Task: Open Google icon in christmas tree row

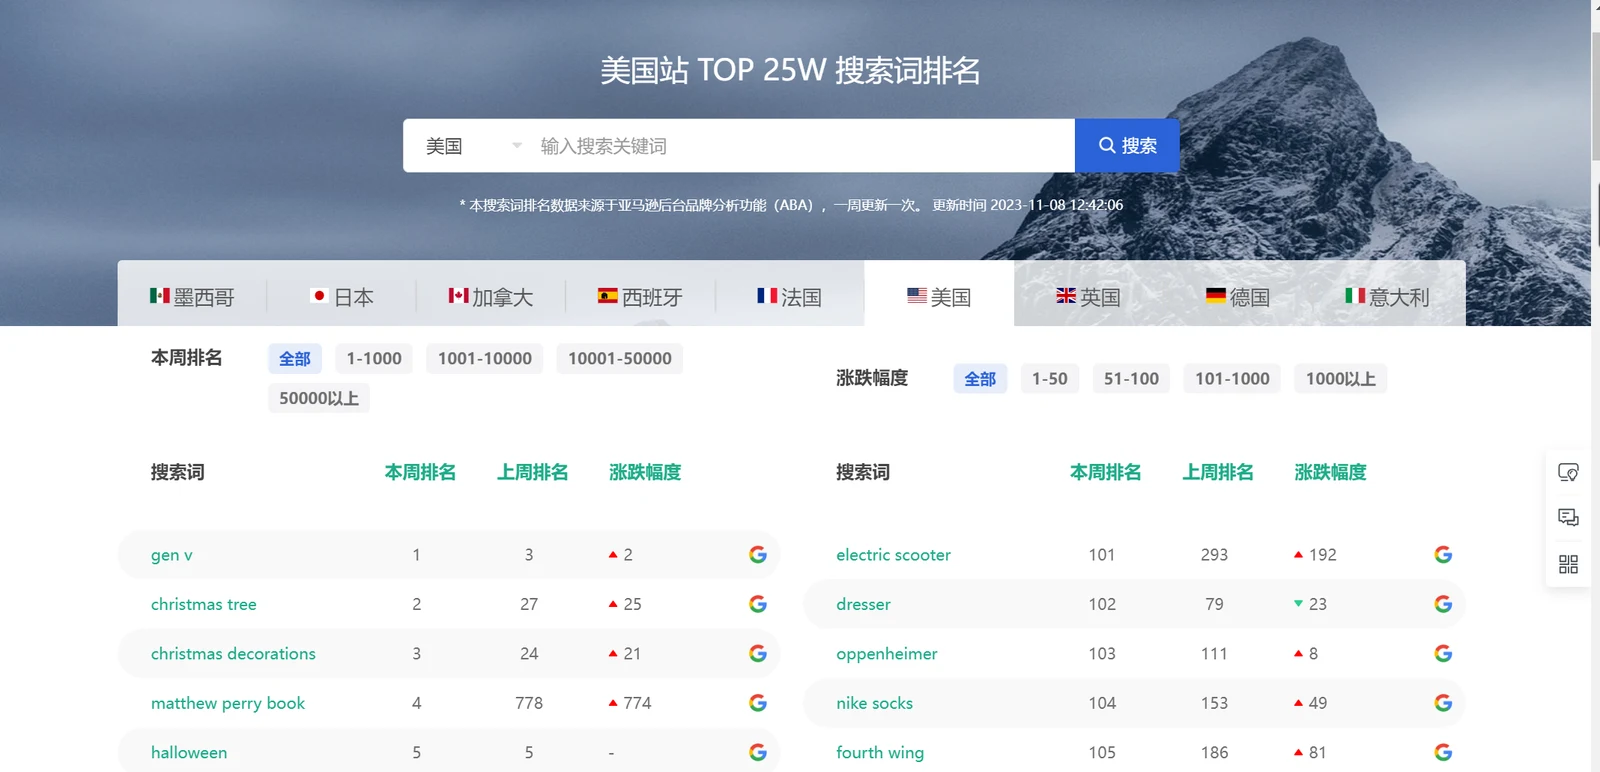Action: 758,604
